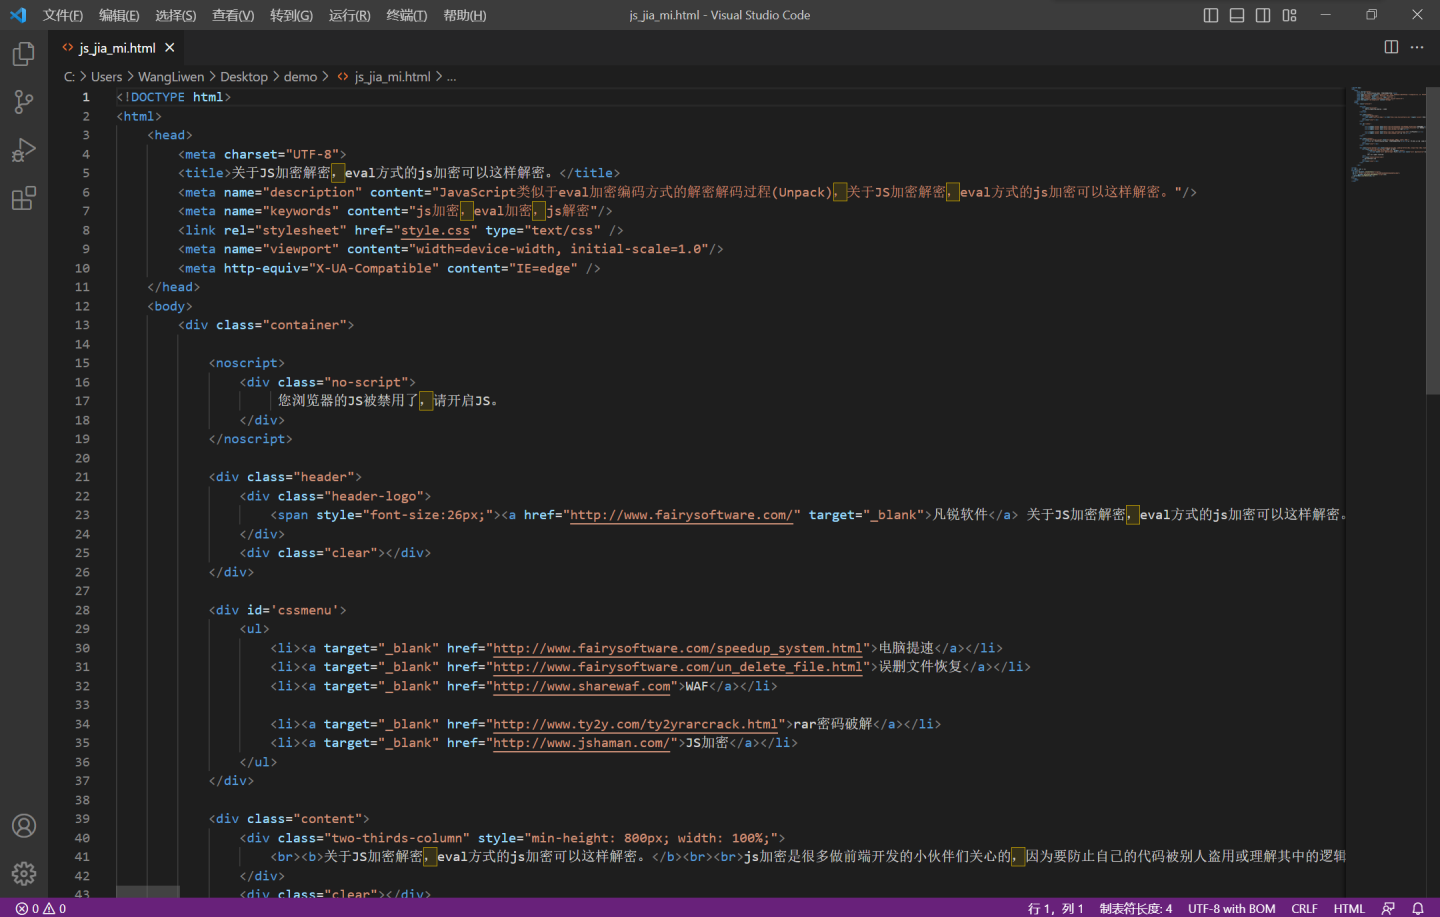Open the editor More Actions menu
The height and width of the screenshot is (917, 1440).
(x=1417, y=47)
